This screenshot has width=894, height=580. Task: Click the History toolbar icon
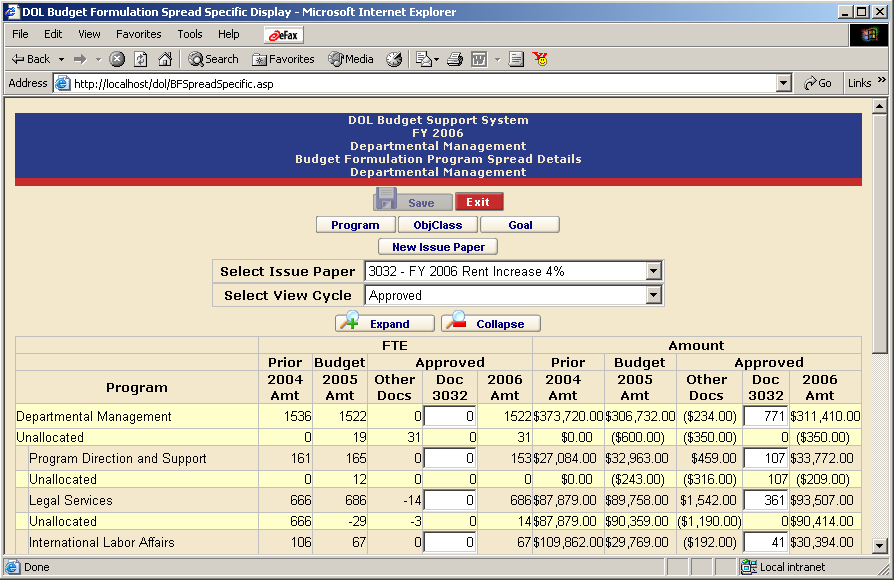point(394,59)
